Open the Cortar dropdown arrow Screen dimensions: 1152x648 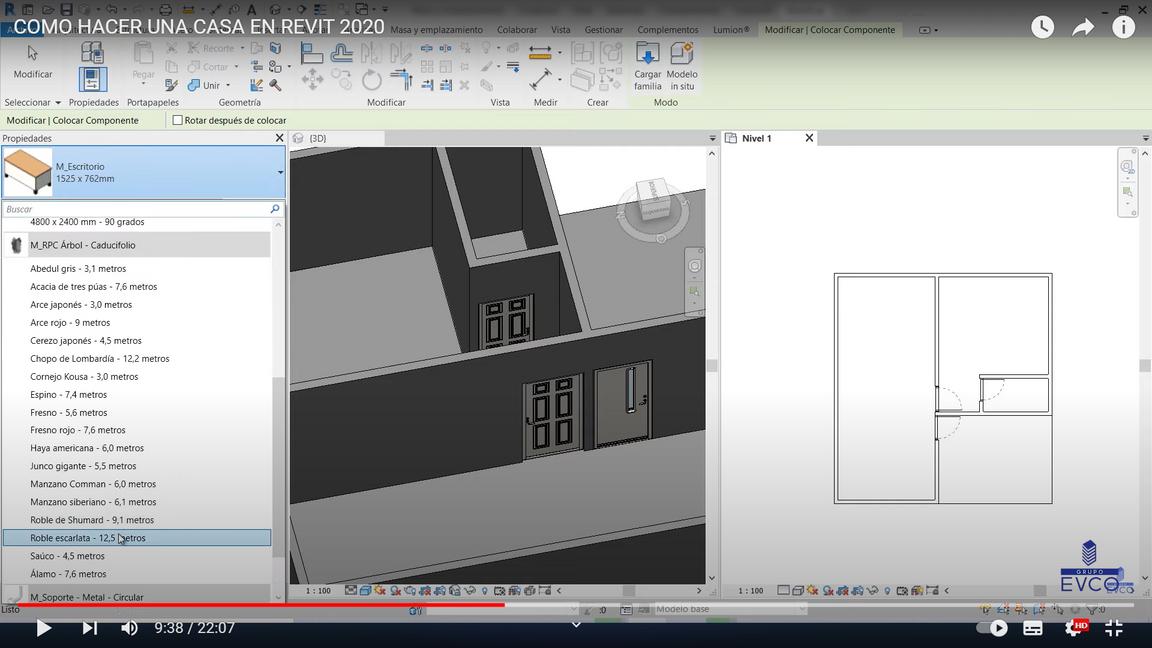click(236, 67)
